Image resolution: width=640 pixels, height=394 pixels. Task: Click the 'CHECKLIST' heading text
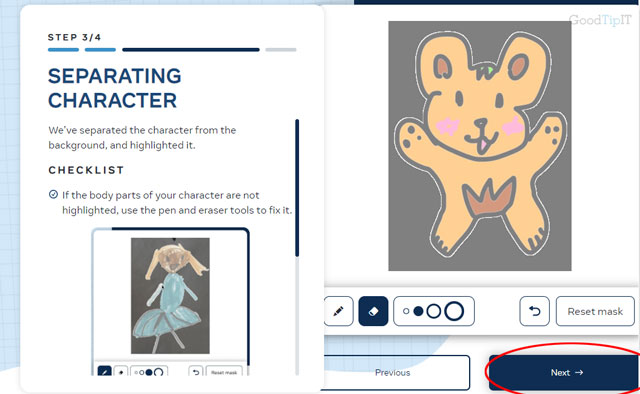click(x=86, y=170)
